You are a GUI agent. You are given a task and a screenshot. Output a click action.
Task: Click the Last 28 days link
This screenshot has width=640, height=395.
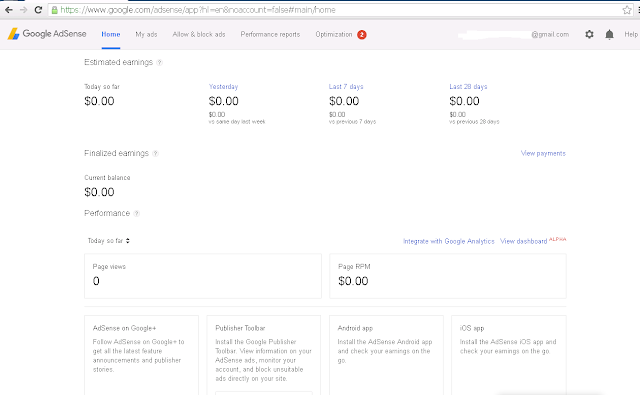[x=468, y=87]
